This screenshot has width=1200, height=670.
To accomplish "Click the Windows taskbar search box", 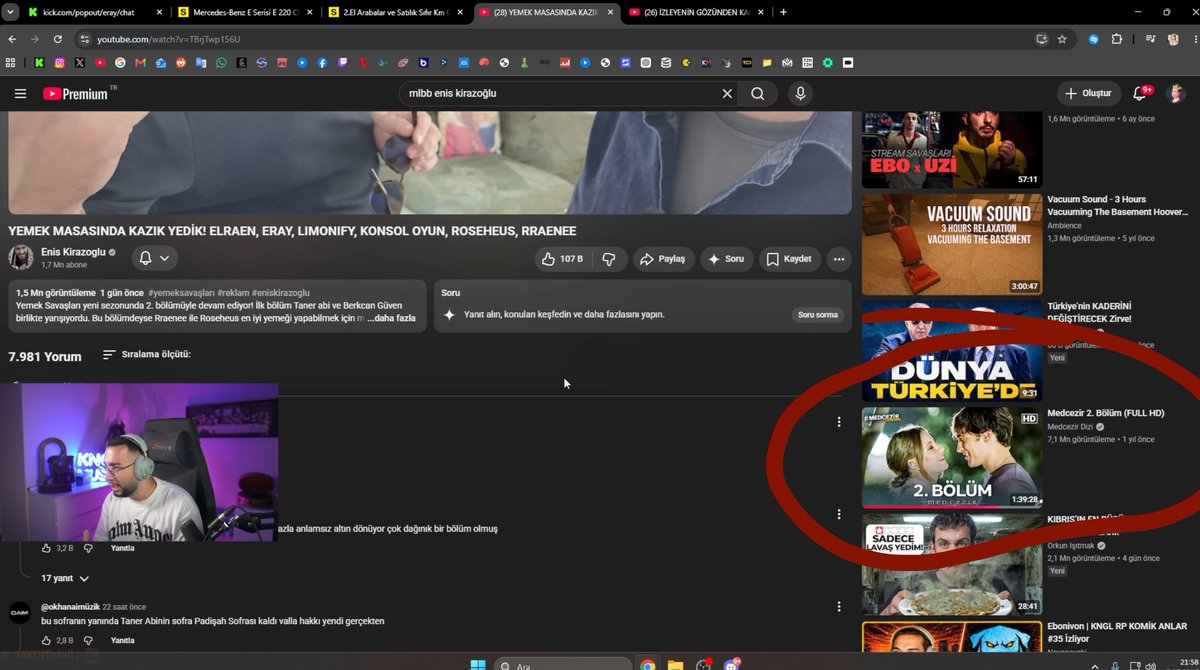I will [x=563, y=664].
